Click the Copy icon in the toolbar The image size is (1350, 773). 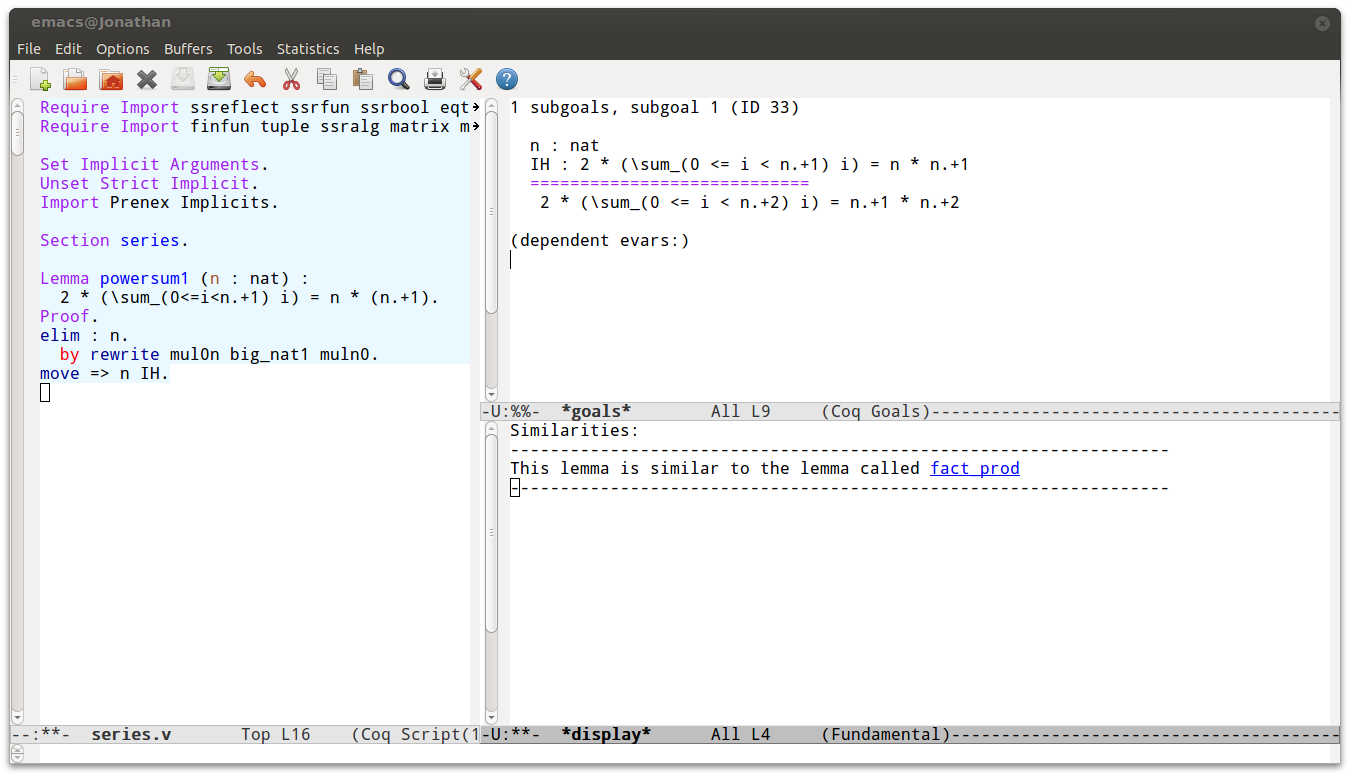(327, 79)
